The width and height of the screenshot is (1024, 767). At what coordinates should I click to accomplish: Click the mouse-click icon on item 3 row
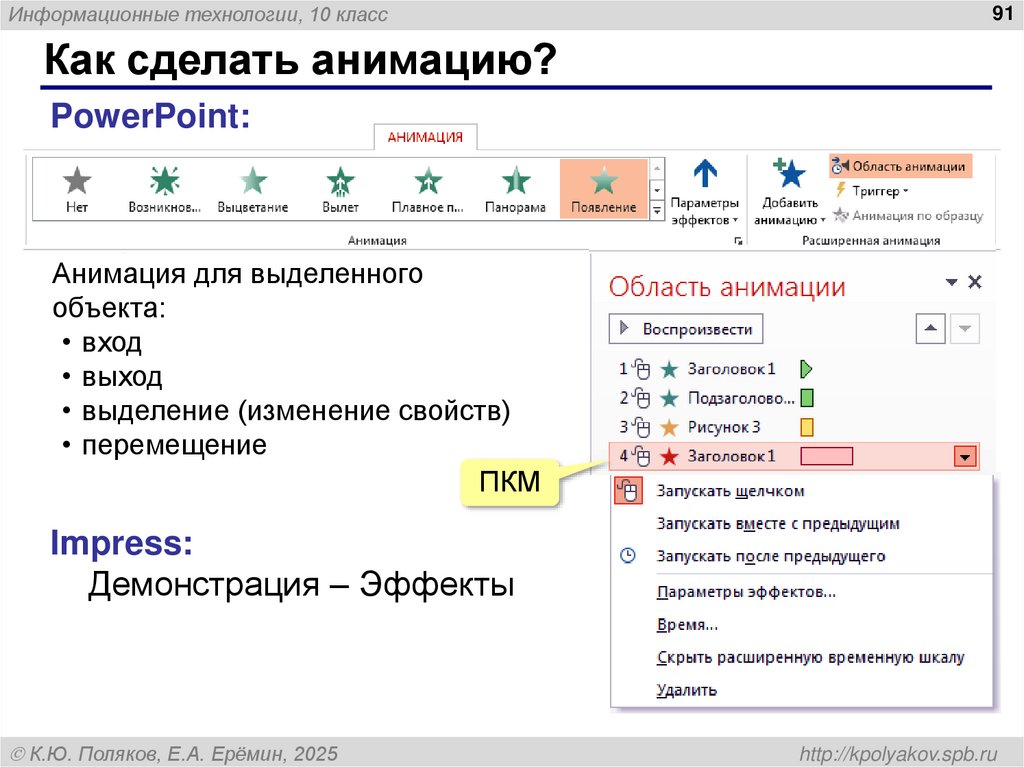pos(641,427)
